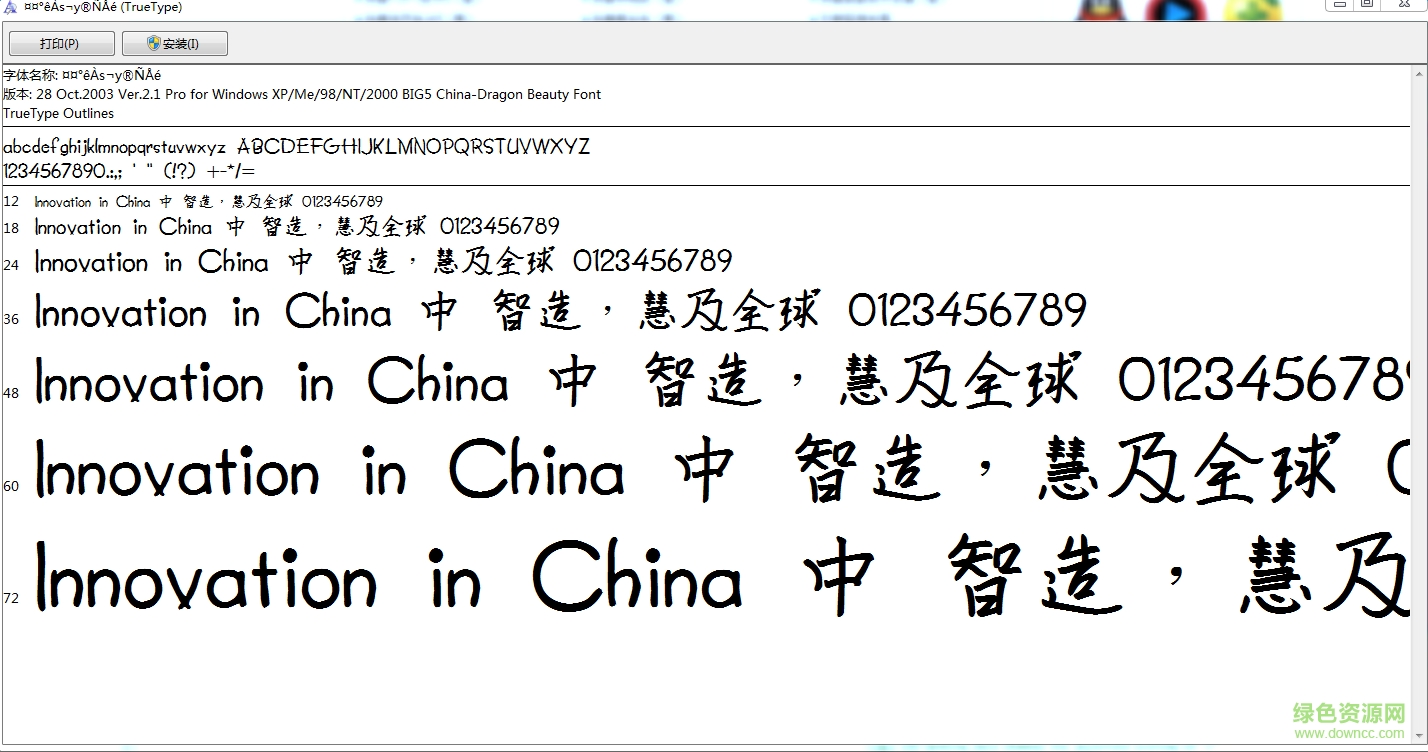Click the blue play-arrow desktop icon
This screenshot has width=1428, height=752.
tap(1176, 12)
